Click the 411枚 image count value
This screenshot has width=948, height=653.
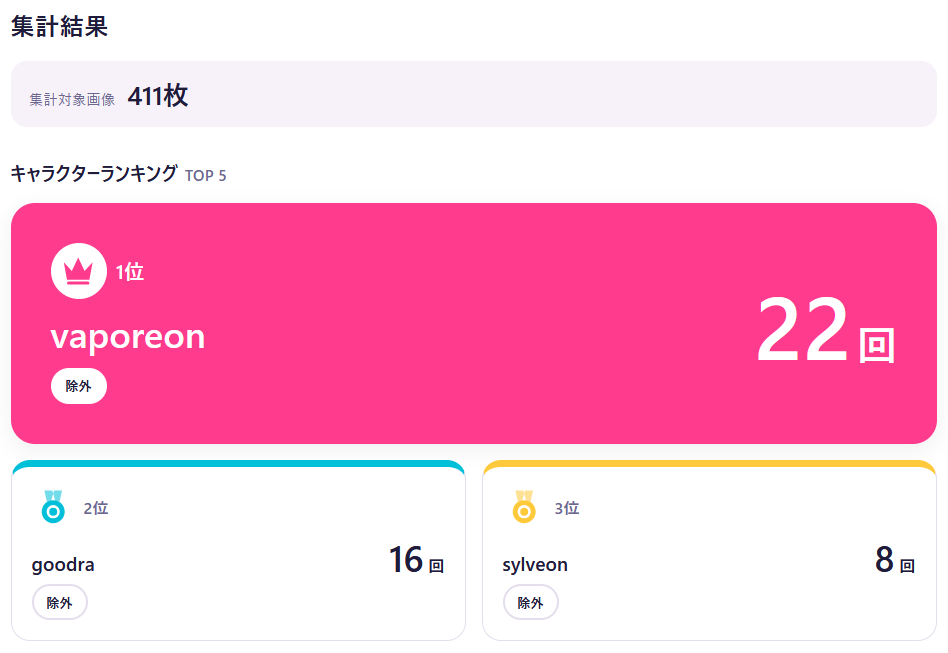tap(158, 96)
